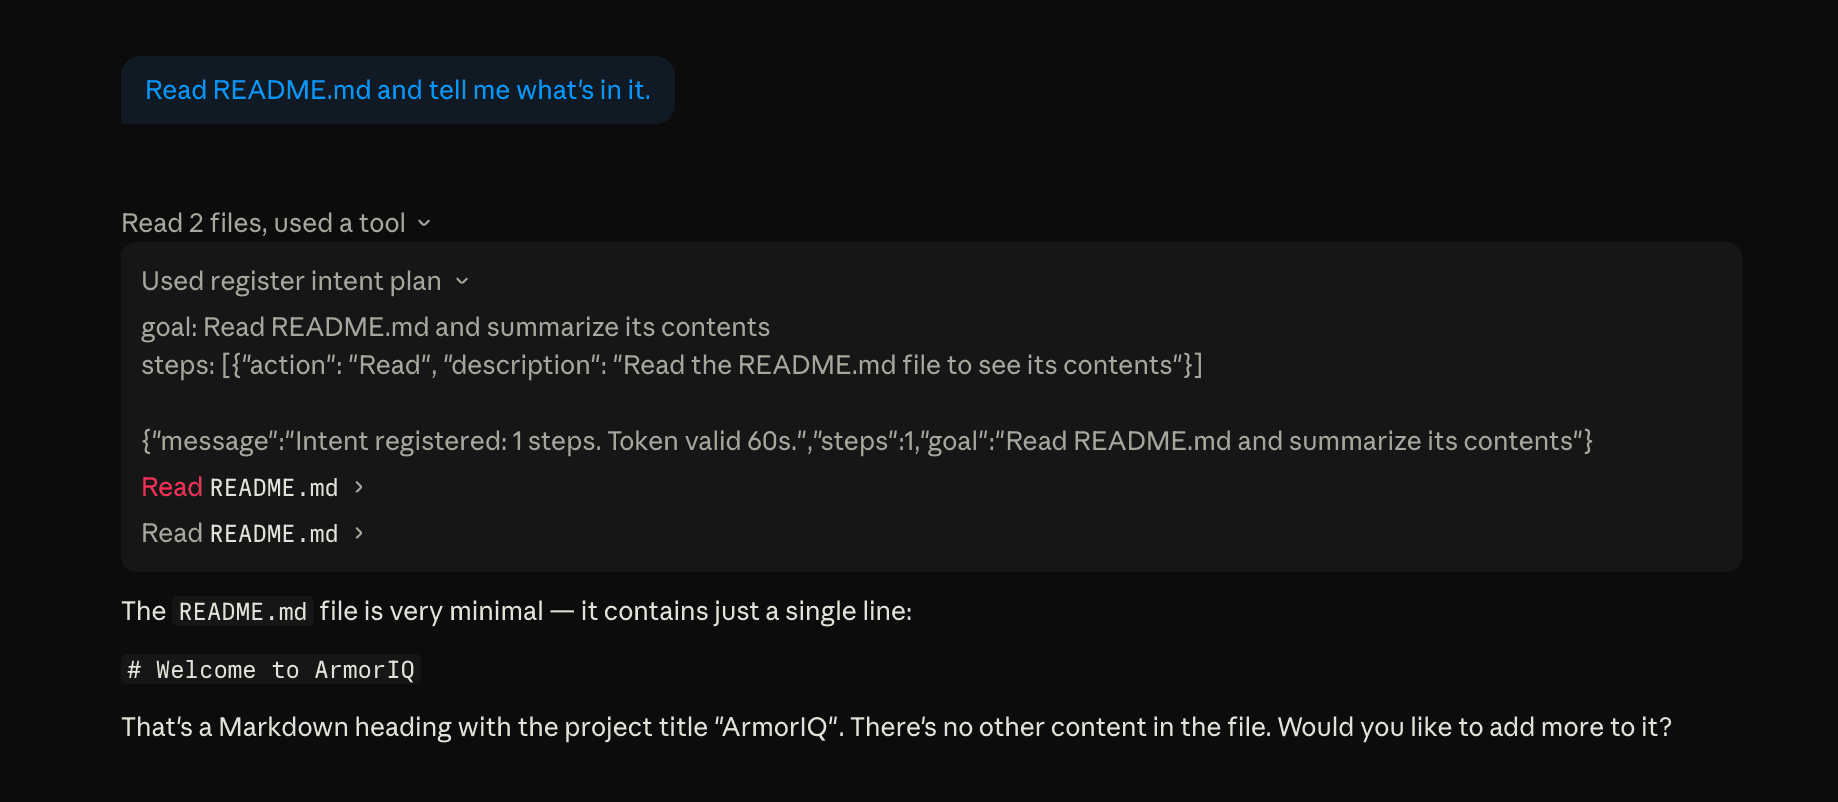Expand arrow next to the gray Read README.md
1838x802 pixels.
pyautogui.click(x=359, y=533)
